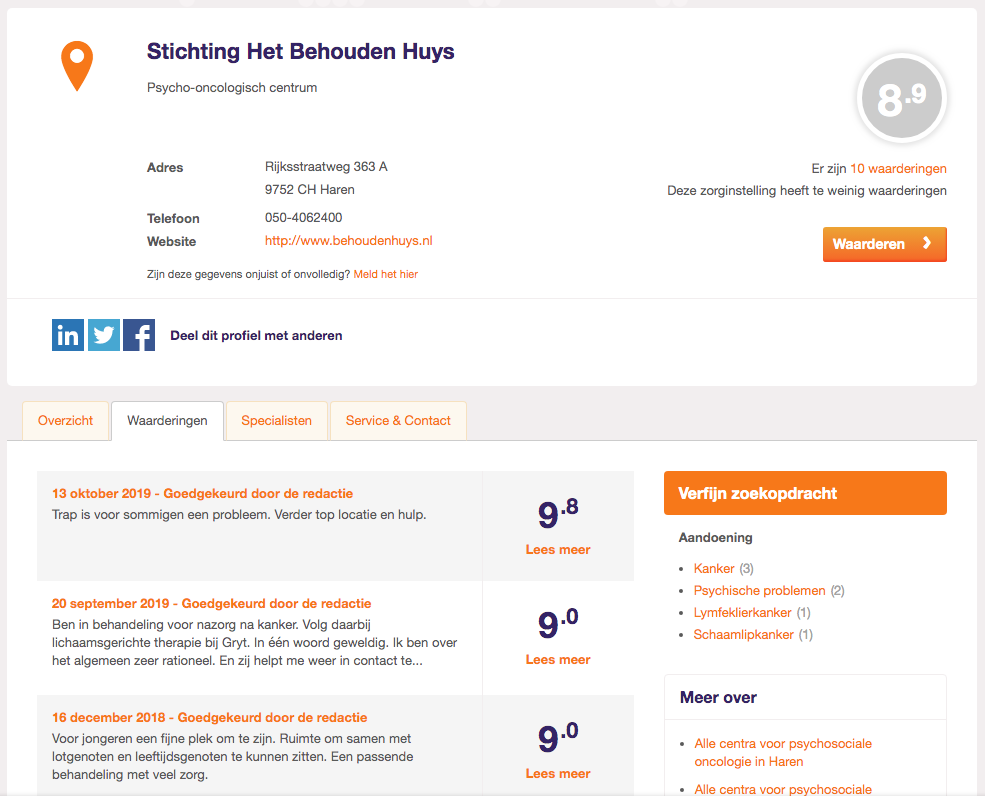Click the Waarderen button
The width and height of the screenshot is (985, 796).
884,244
